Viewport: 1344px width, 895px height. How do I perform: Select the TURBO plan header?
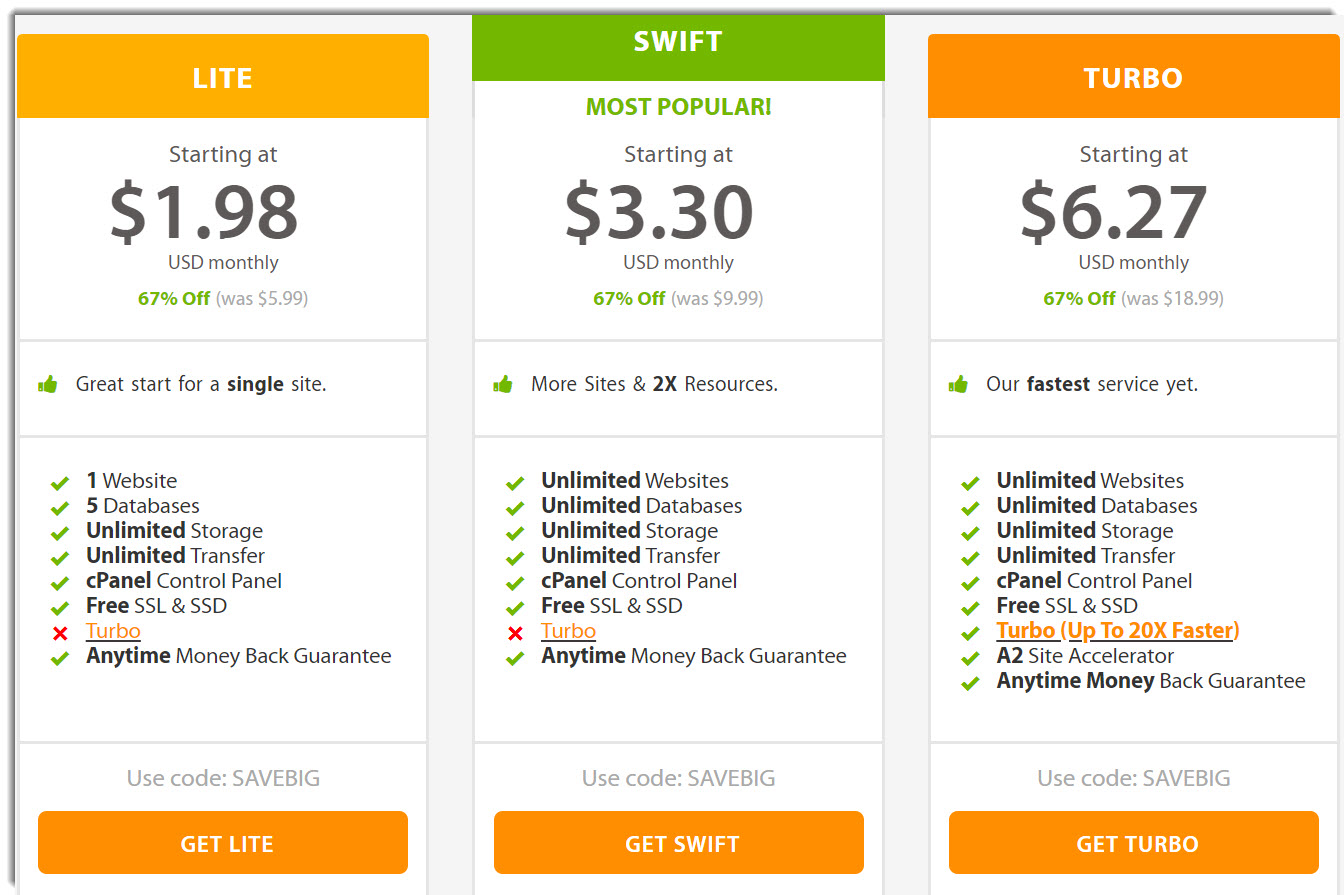1133,76
